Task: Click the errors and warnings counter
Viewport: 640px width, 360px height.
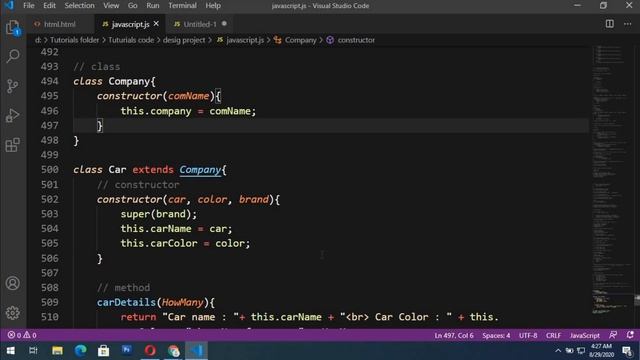Action: tap(22, 335)
